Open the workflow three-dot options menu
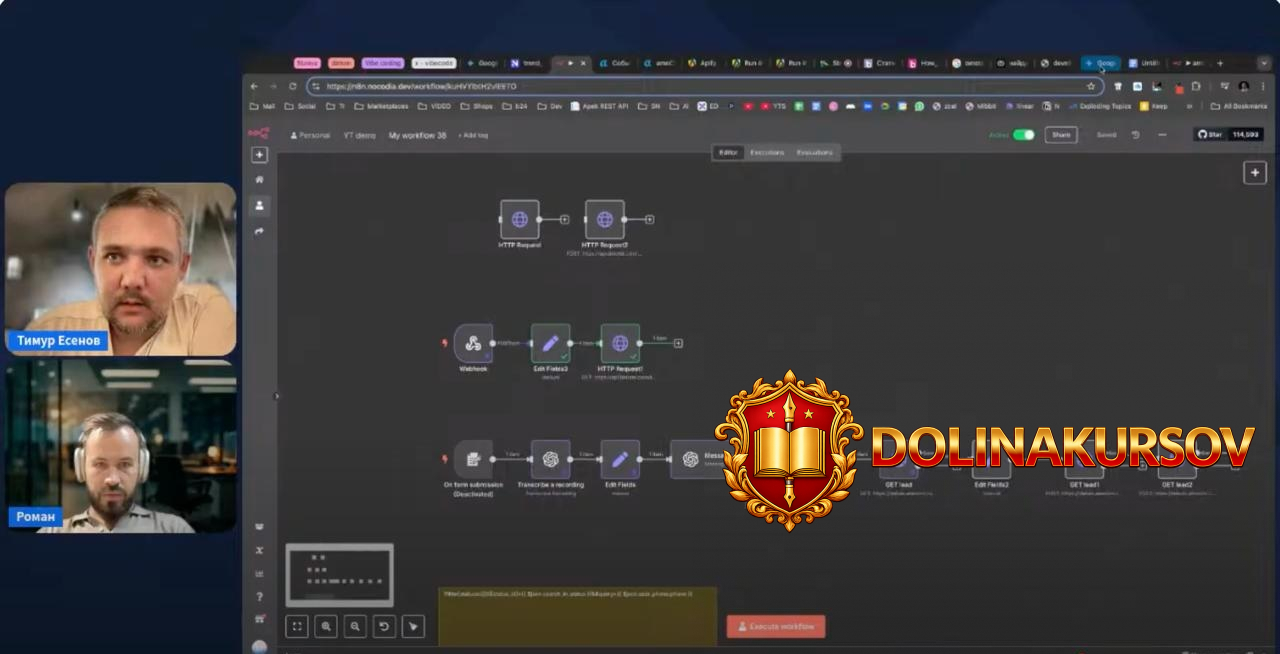Screen dimensions: 1280x654 pos(1162,135)
